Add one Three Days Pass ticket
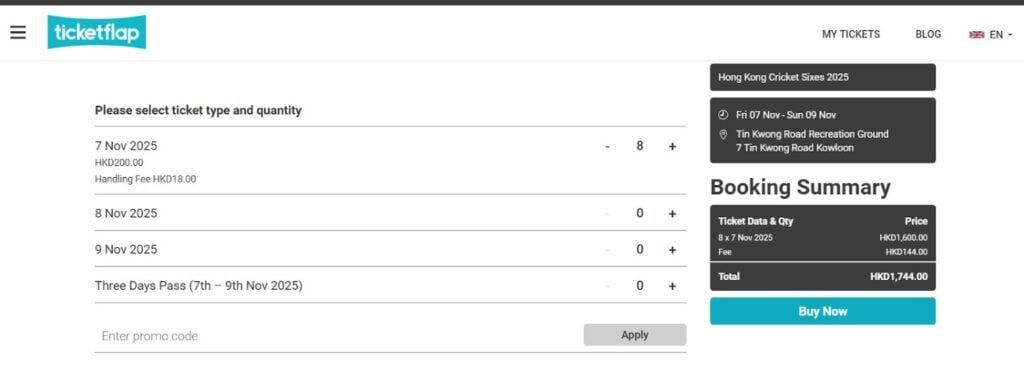The image size is (1024, 384). (672, 286)
